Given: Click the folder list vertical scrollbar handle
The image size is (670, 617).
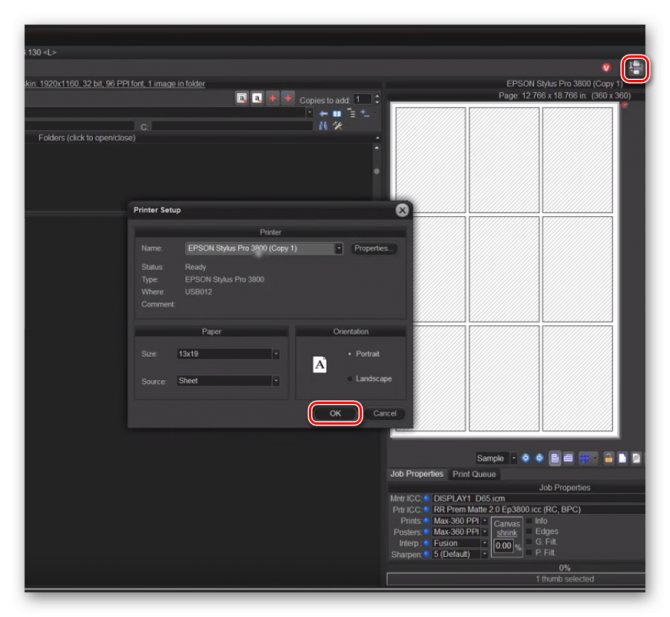Looking at the screenshot, I should 376,171.
